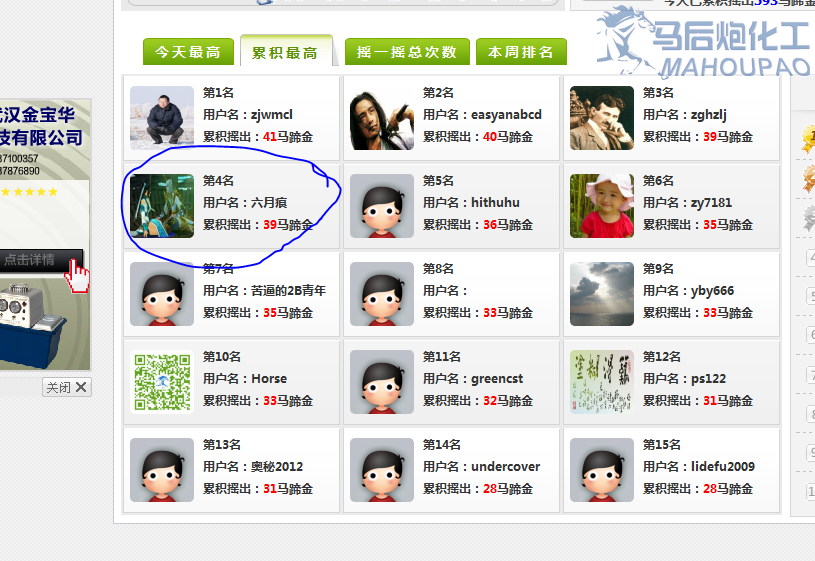Open zjwmcl's avatar photo in rank 1
This screenshot has width=815, height=561.
(x=162, y=118)
